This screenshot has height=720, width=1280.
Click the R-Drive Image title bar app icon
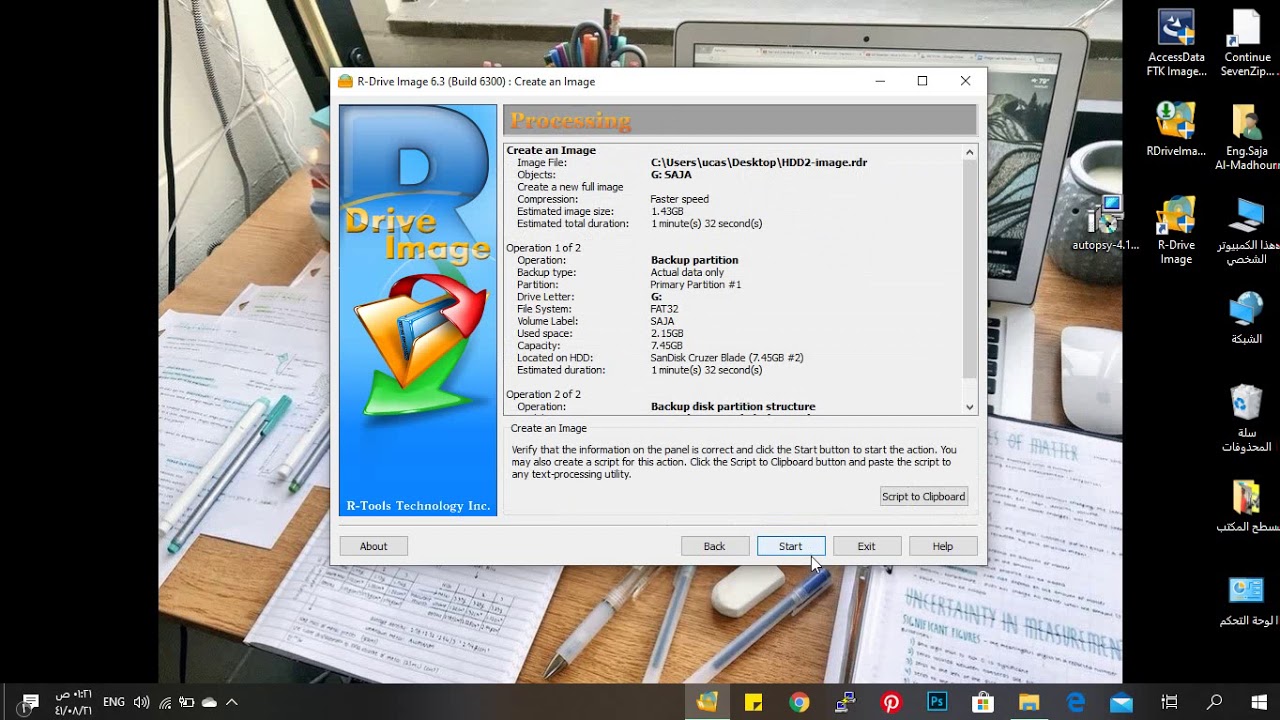[x=345, y=81]
